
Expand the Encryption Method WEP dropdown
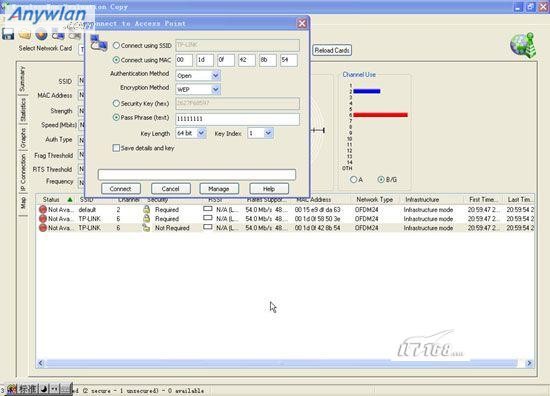point(198,89)
